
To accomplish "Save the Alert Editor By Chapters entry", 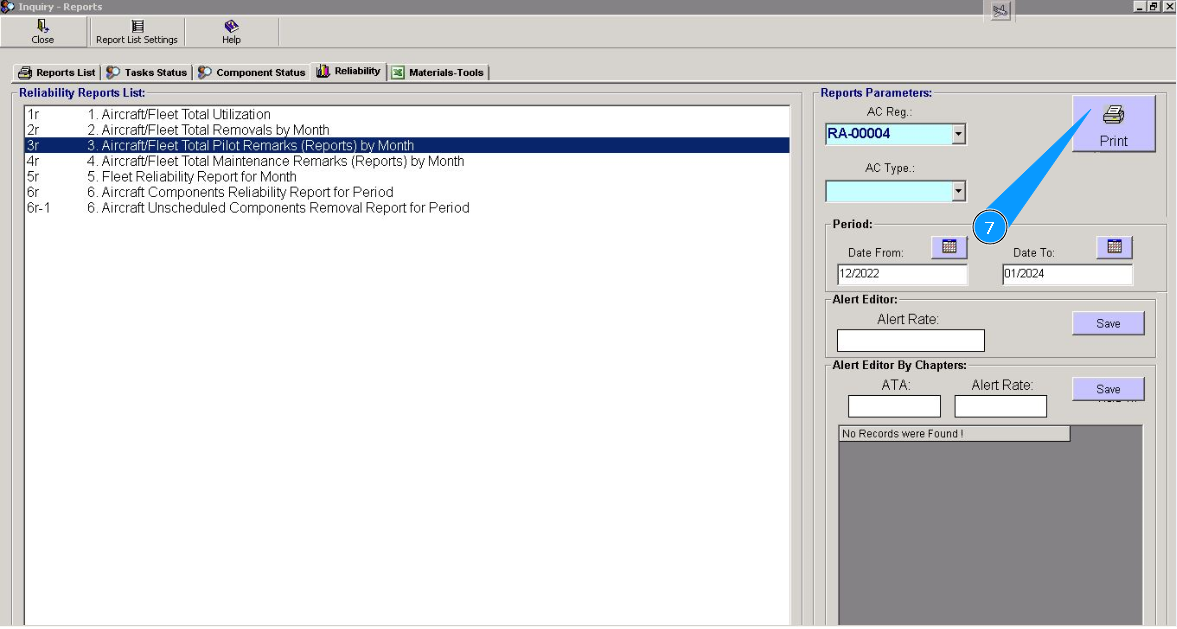I will (1108, 389).
